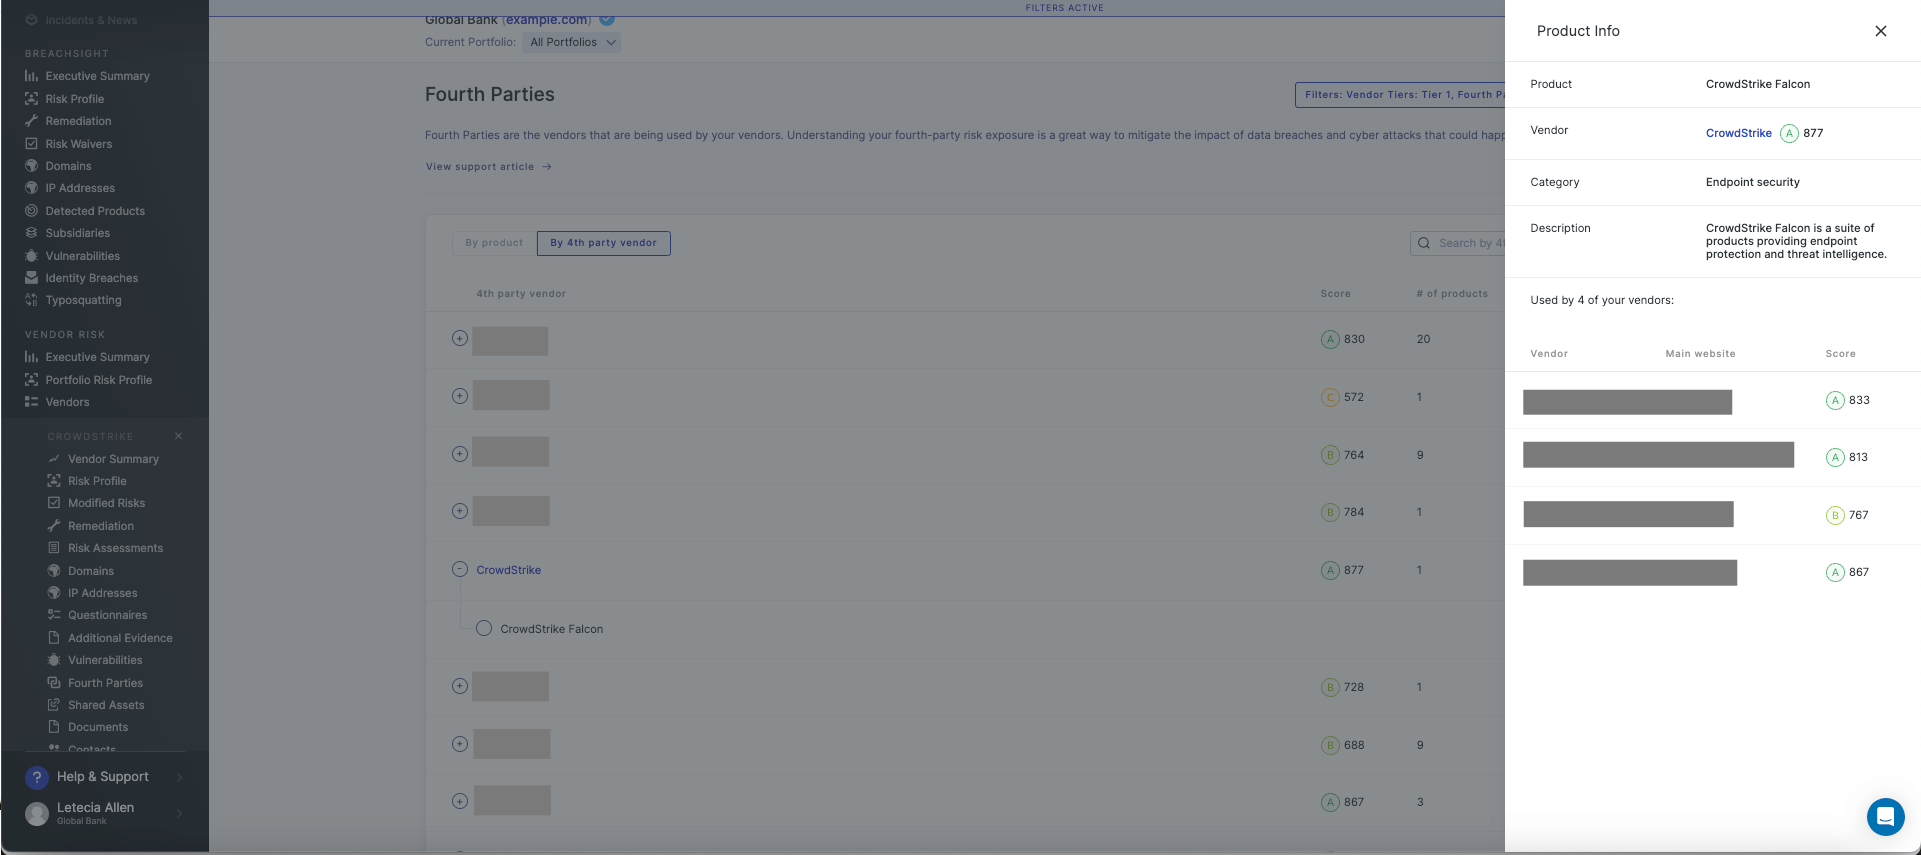Open Additional Evidence file icon
Viewport: 1921px width, 855px height.
pyautogui.click(x=54, y=638)
